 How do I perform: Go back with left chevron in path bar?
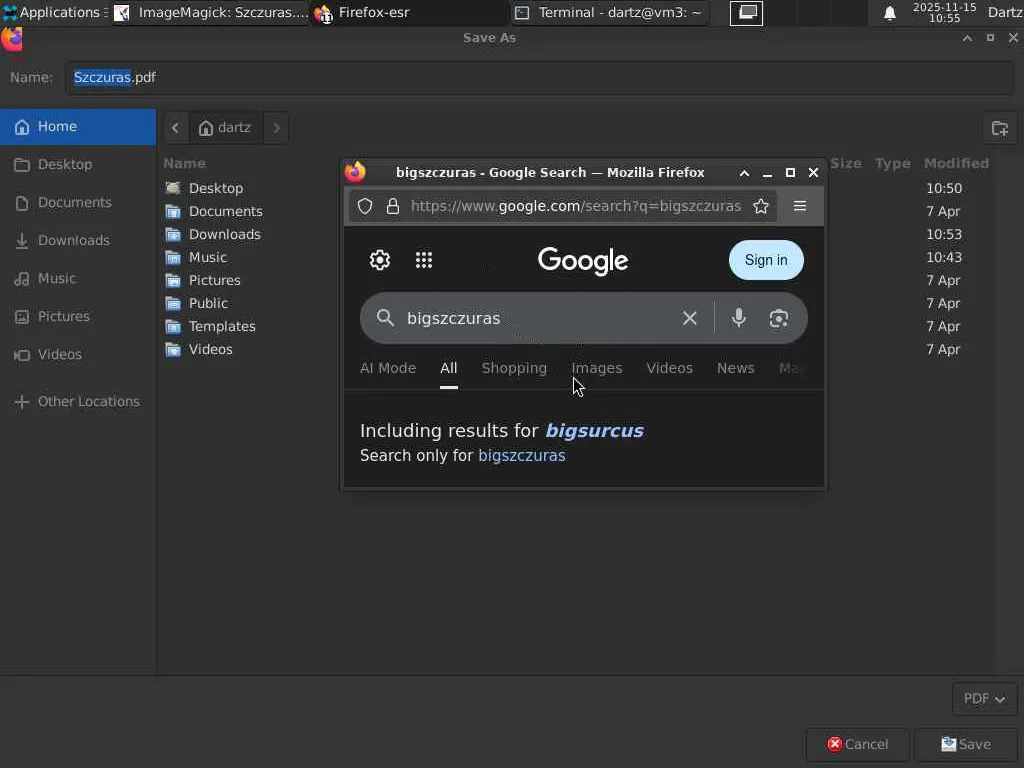click(175, 128)
